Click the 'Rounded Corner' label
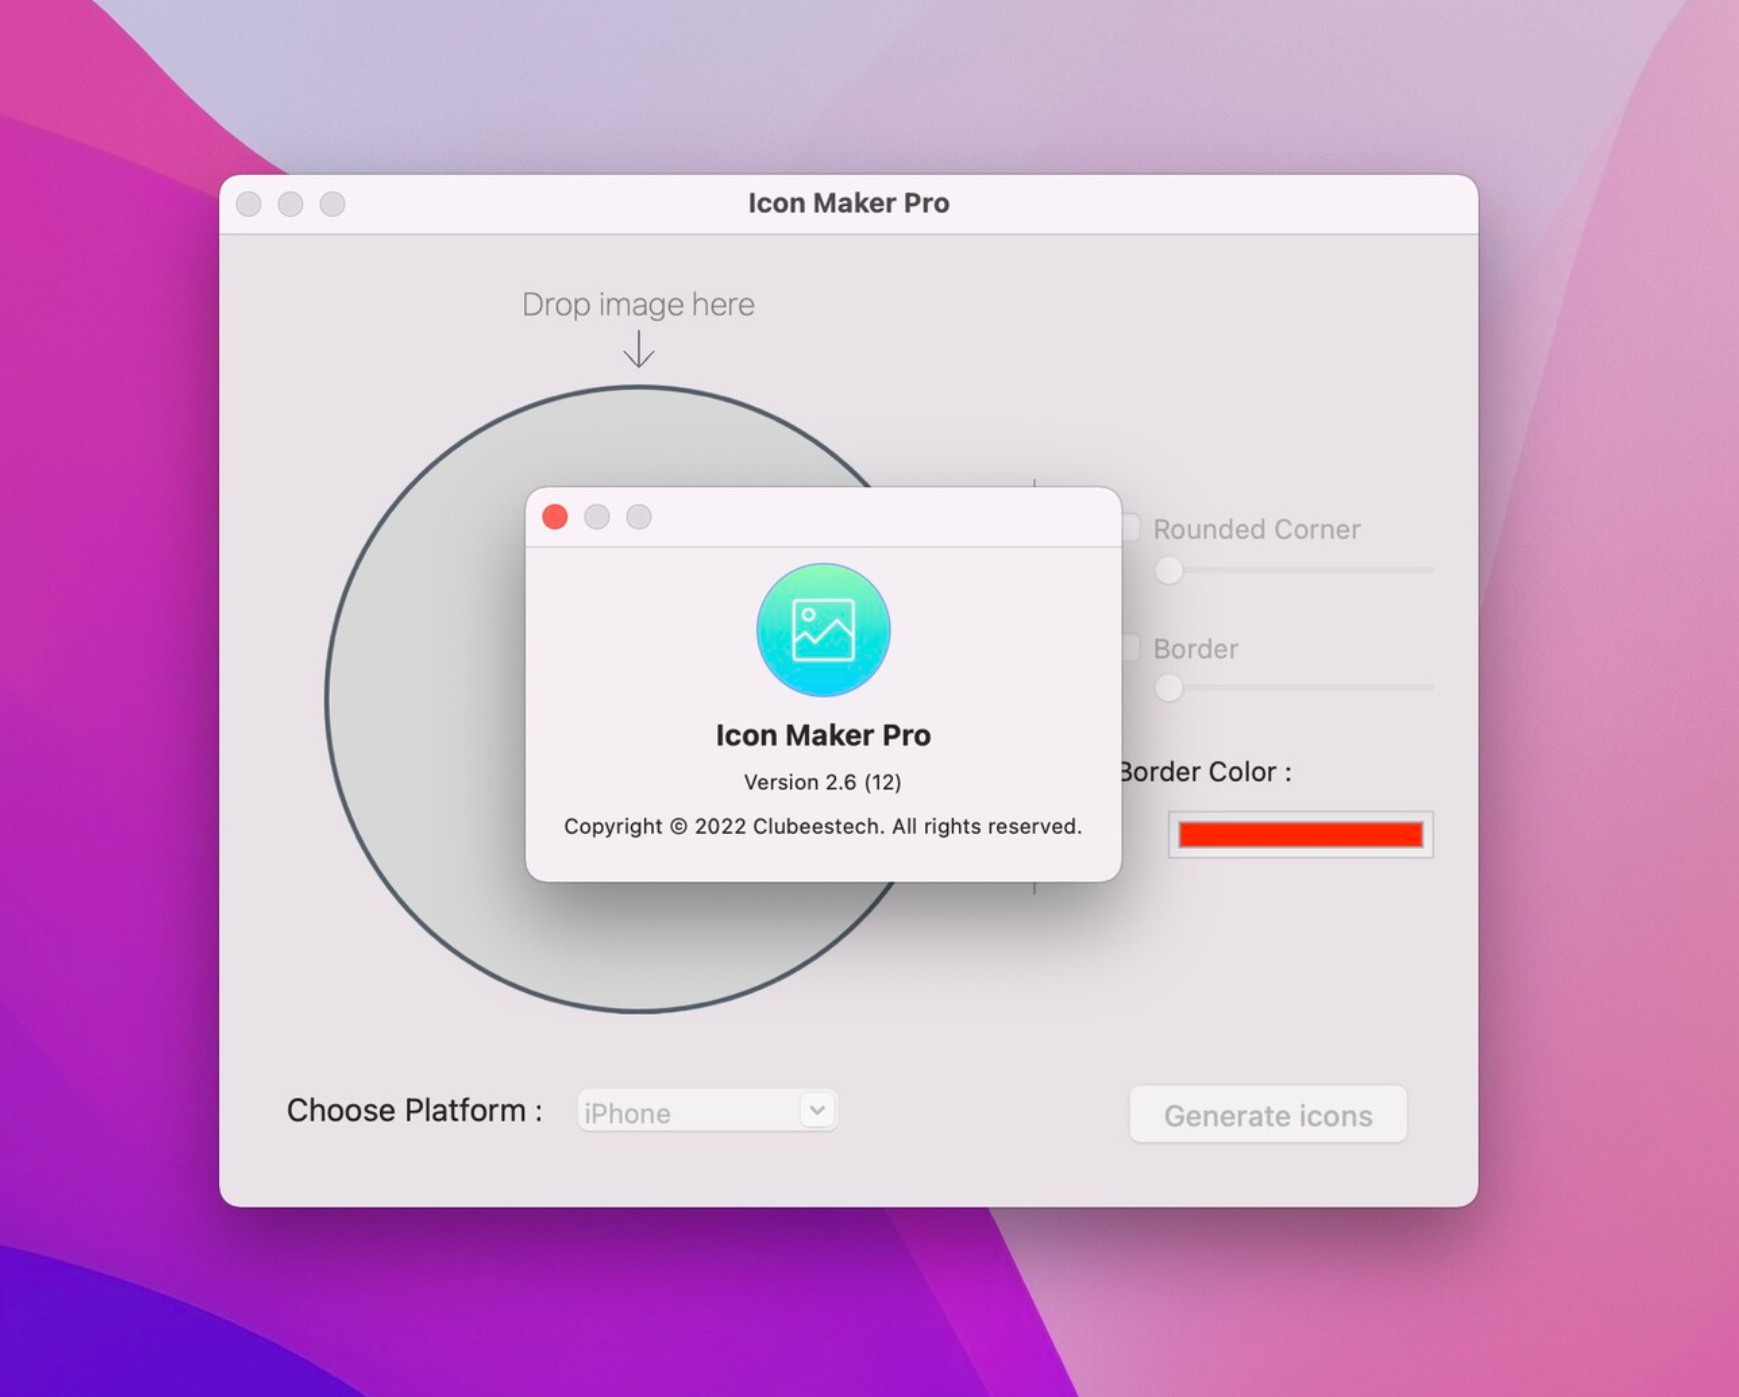This screenshot has height=1397, width=1739. coord(1257,529)
